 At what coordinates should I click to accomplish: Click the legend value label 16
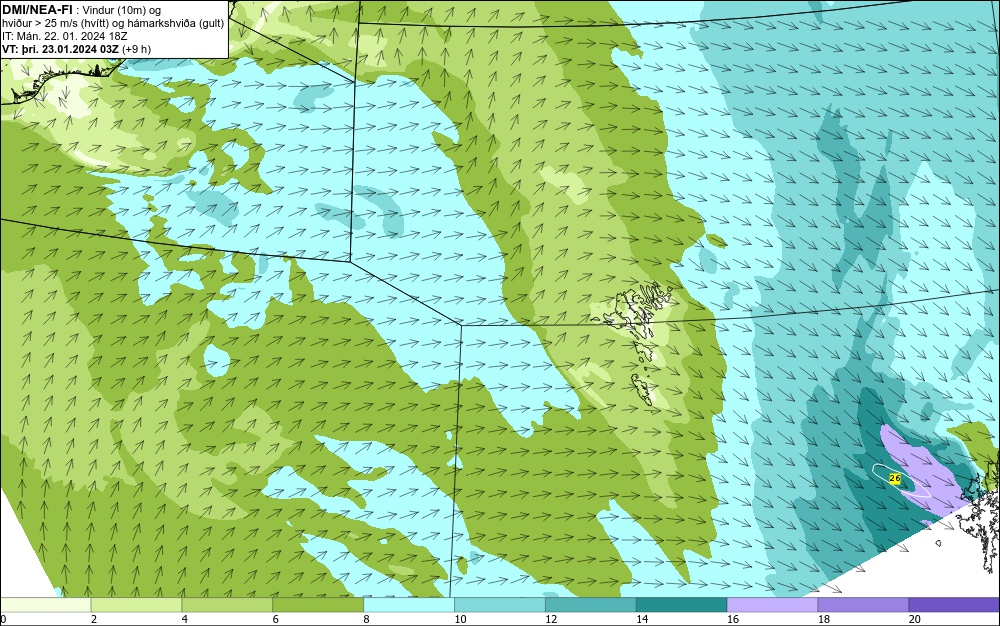733,619
